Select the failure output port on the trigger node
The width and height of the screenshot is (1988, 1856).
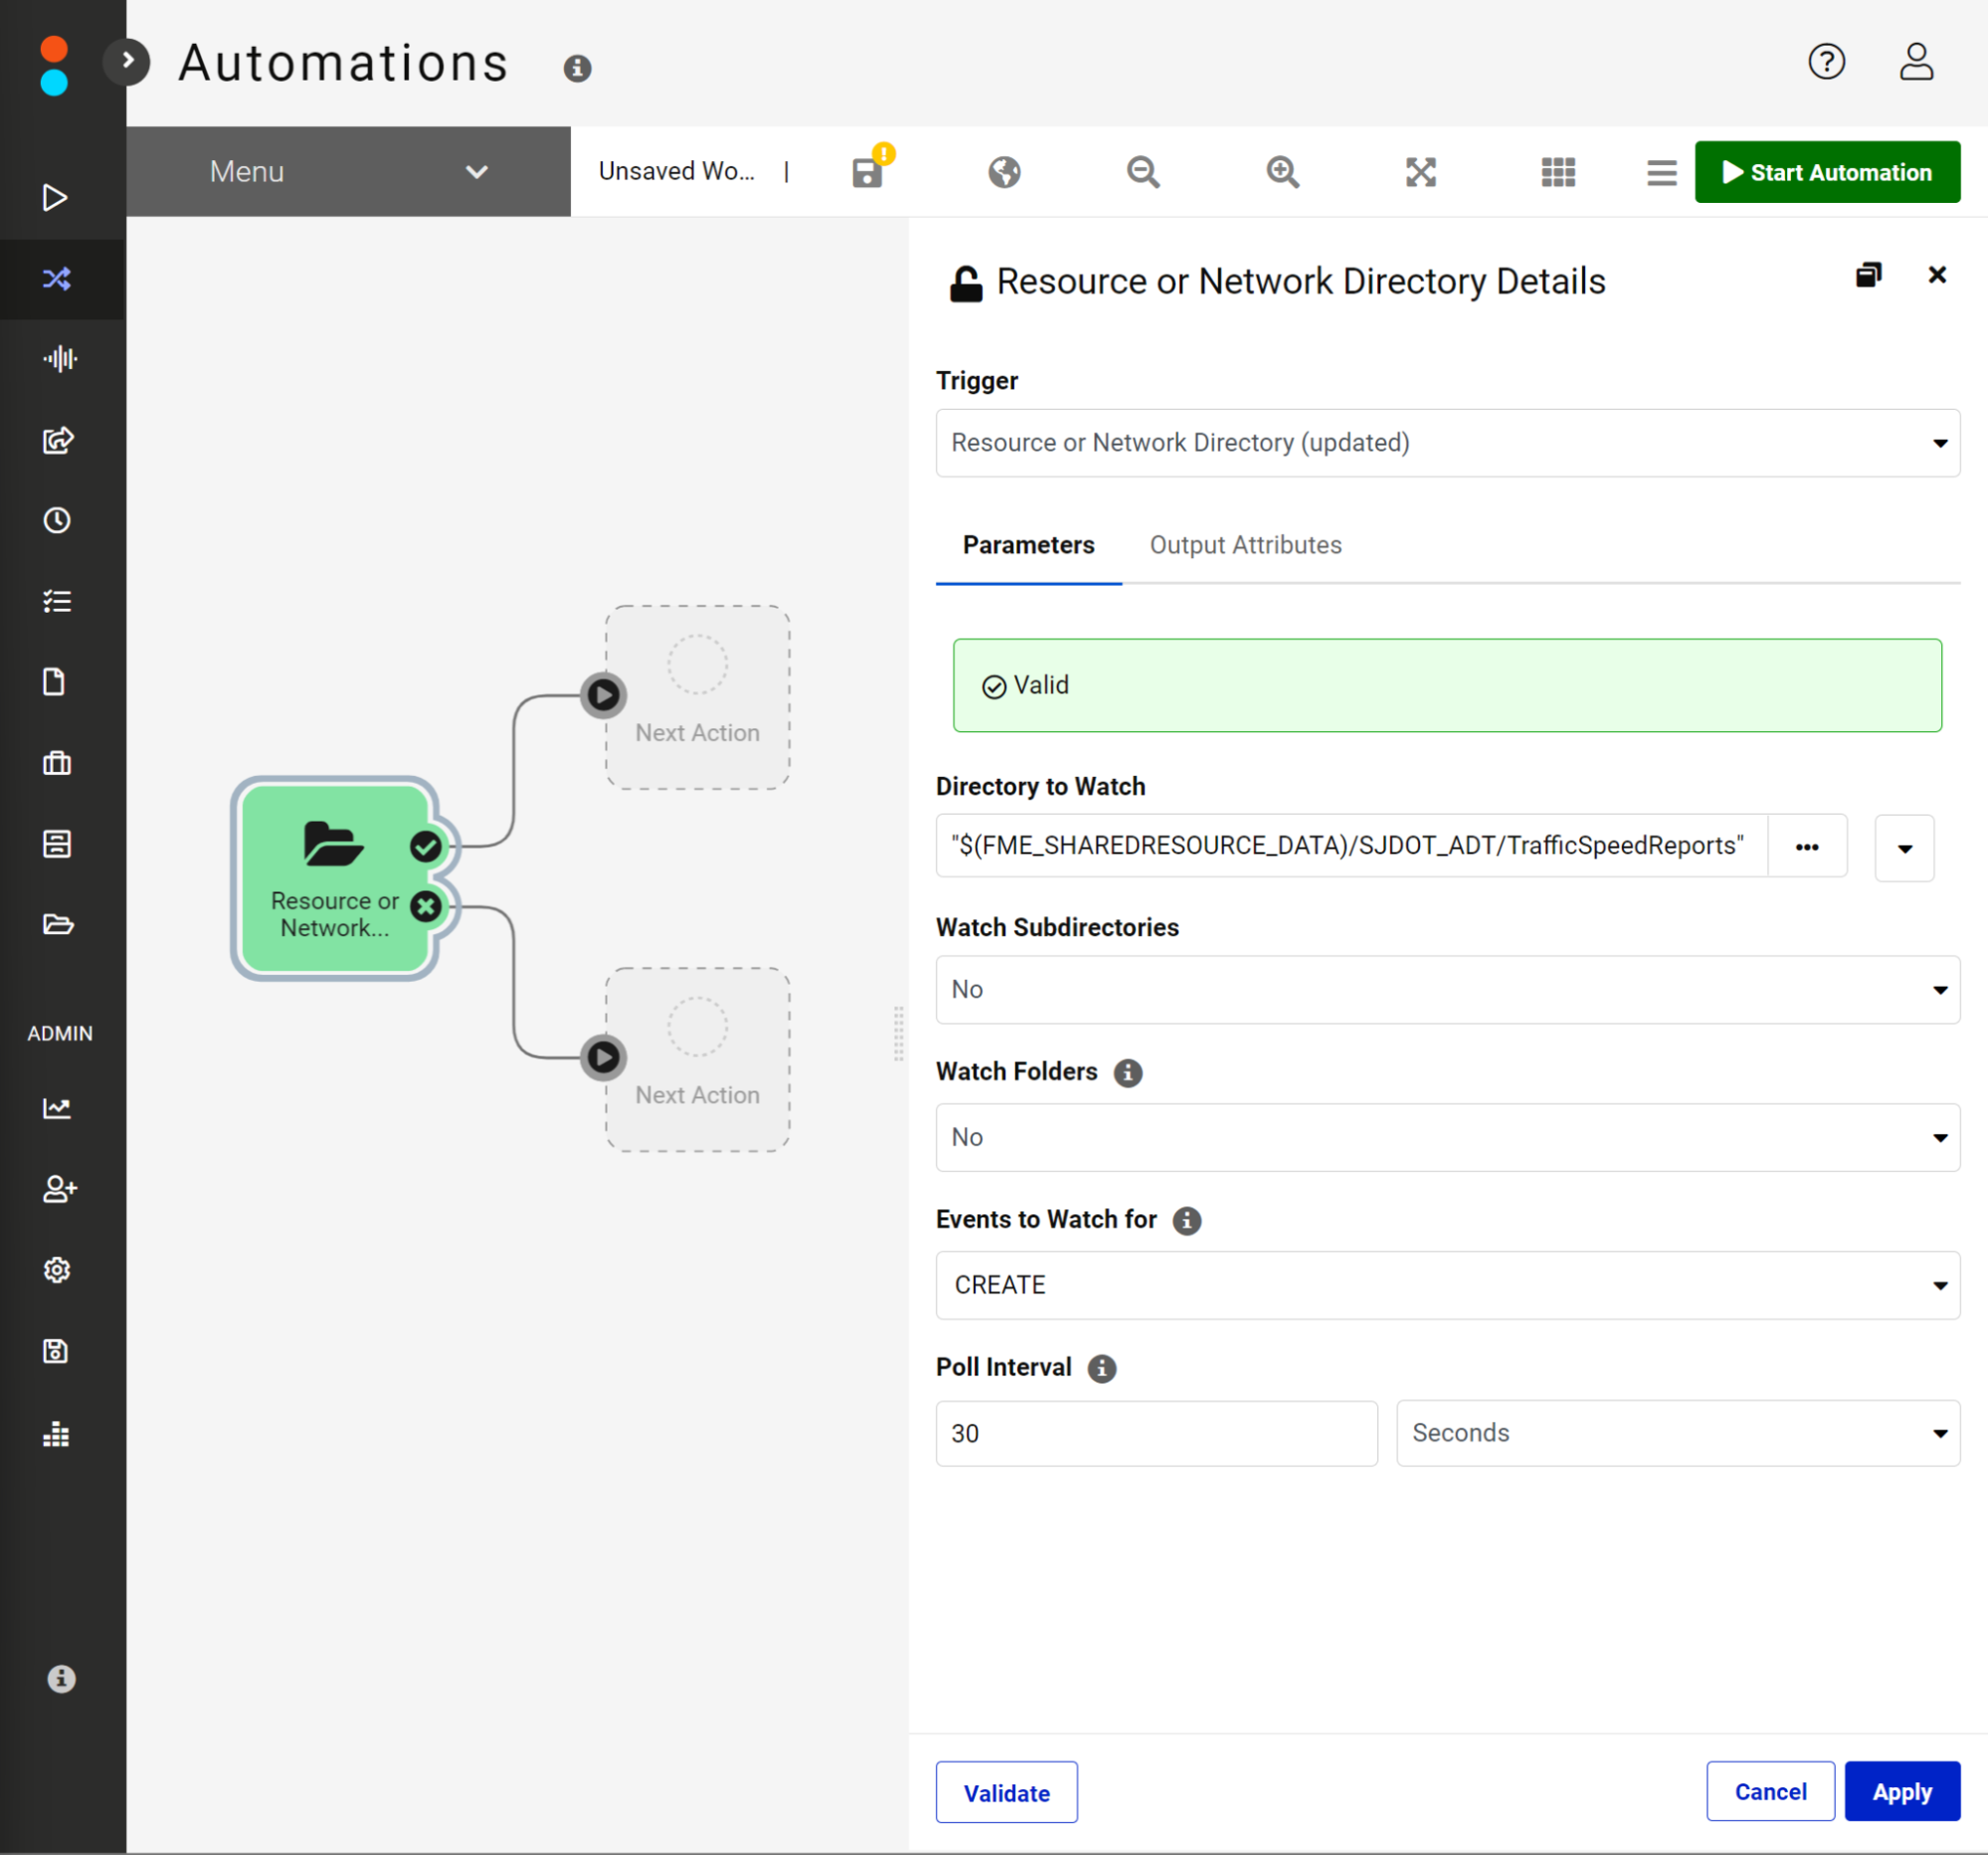pos(426,906)
